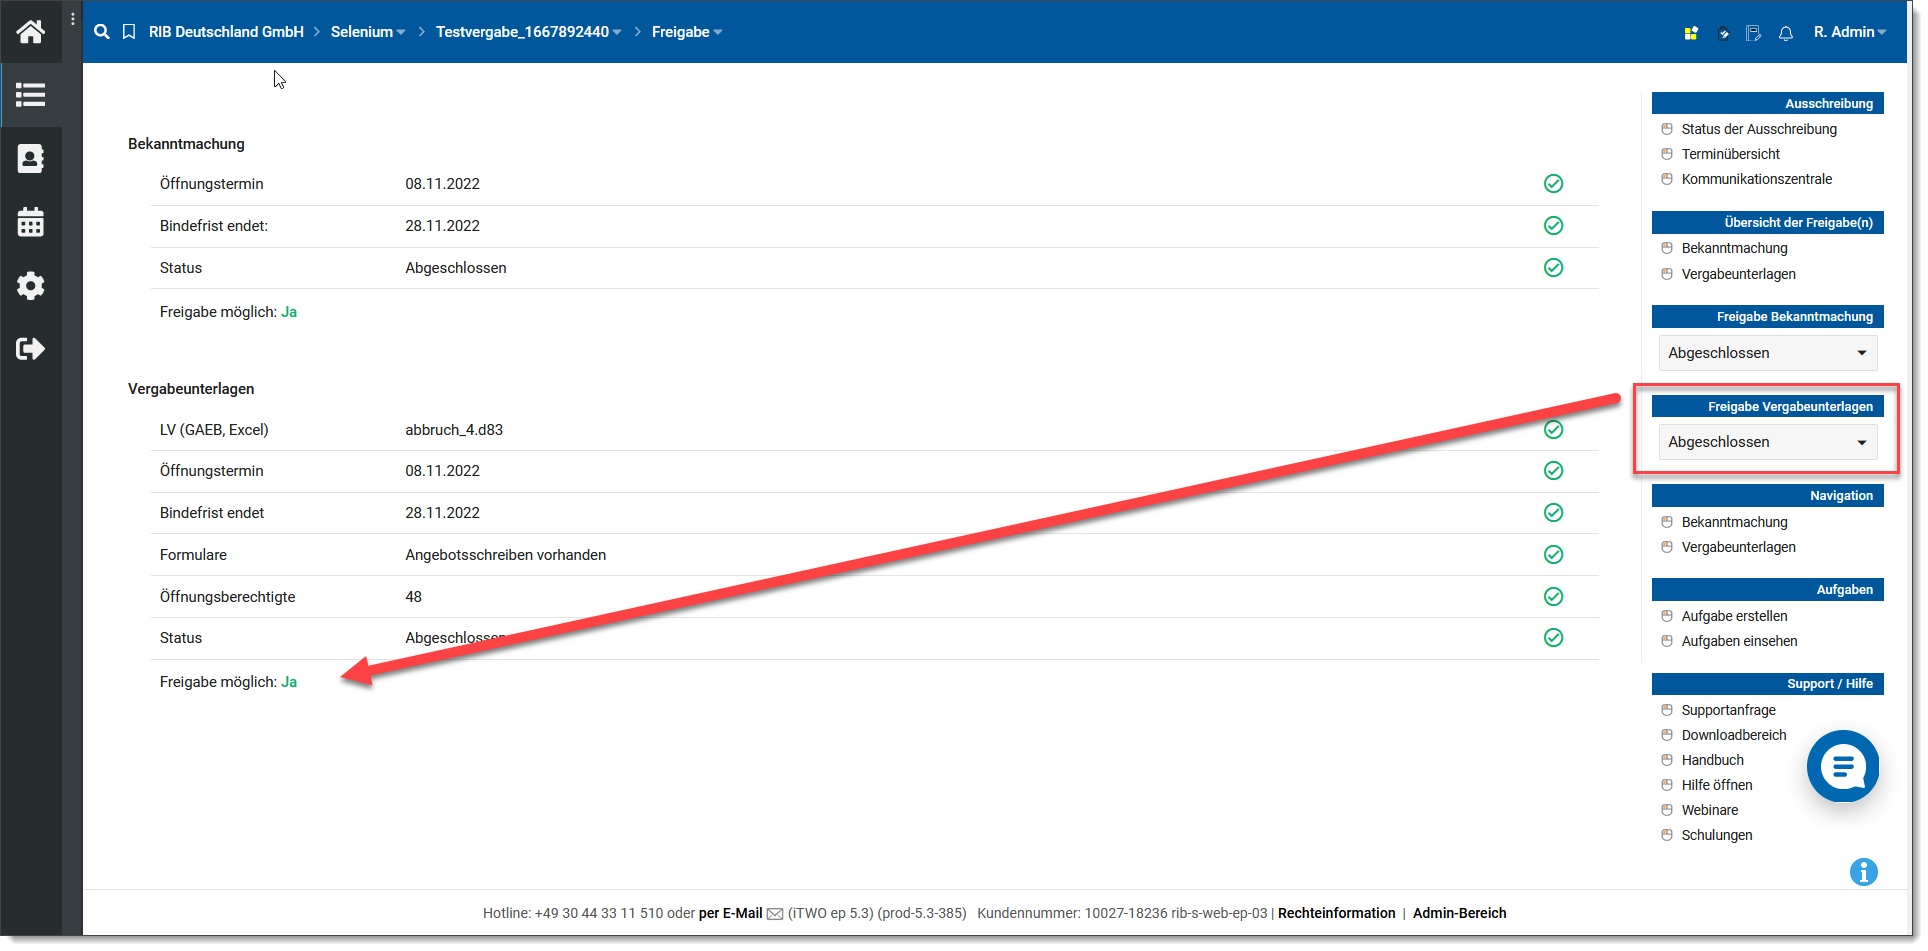Click the green check for Formulare row
Viewport: 1928px width, 951px height.
(x=1553, y=554)
